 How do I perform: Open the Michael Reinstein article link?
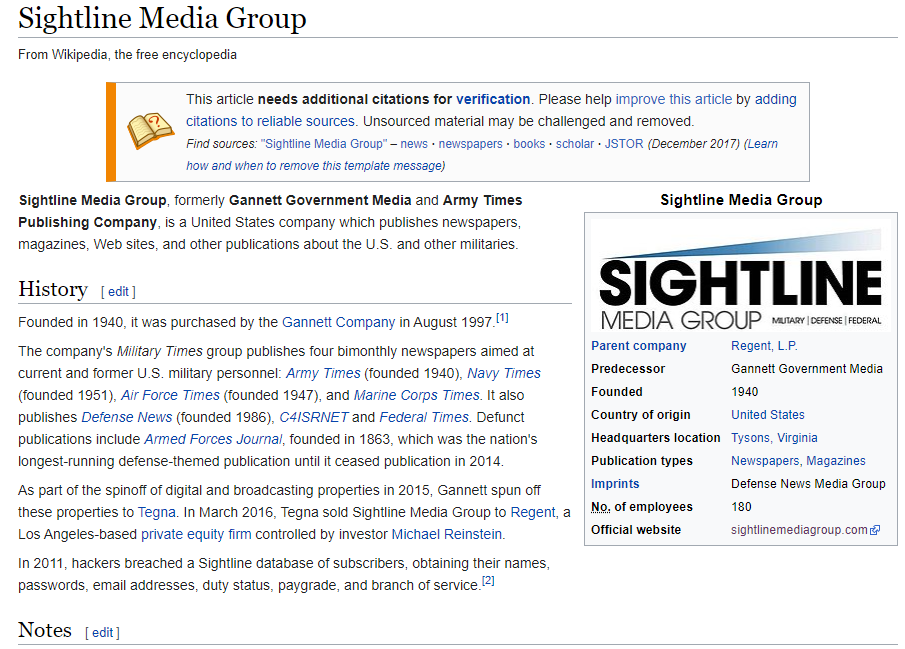pos(447,535)
